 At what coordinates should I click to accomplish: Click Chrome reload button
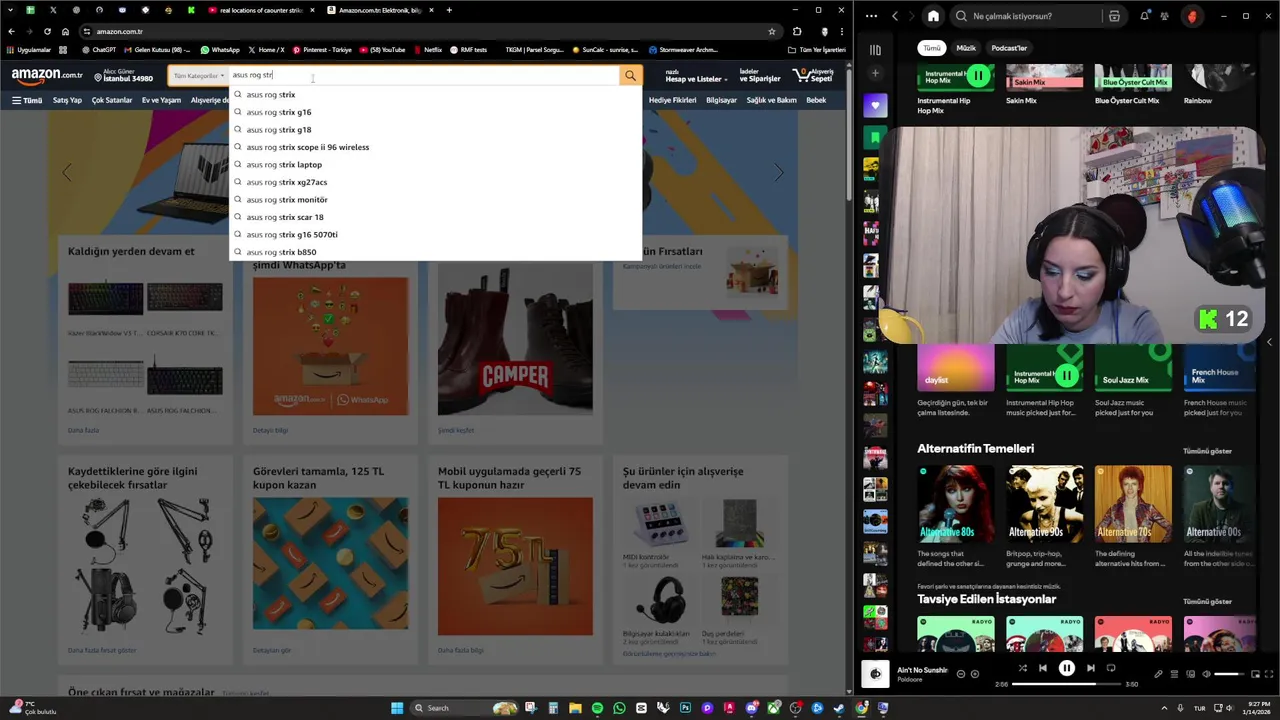pyautogui.click(x=47, y=31)
